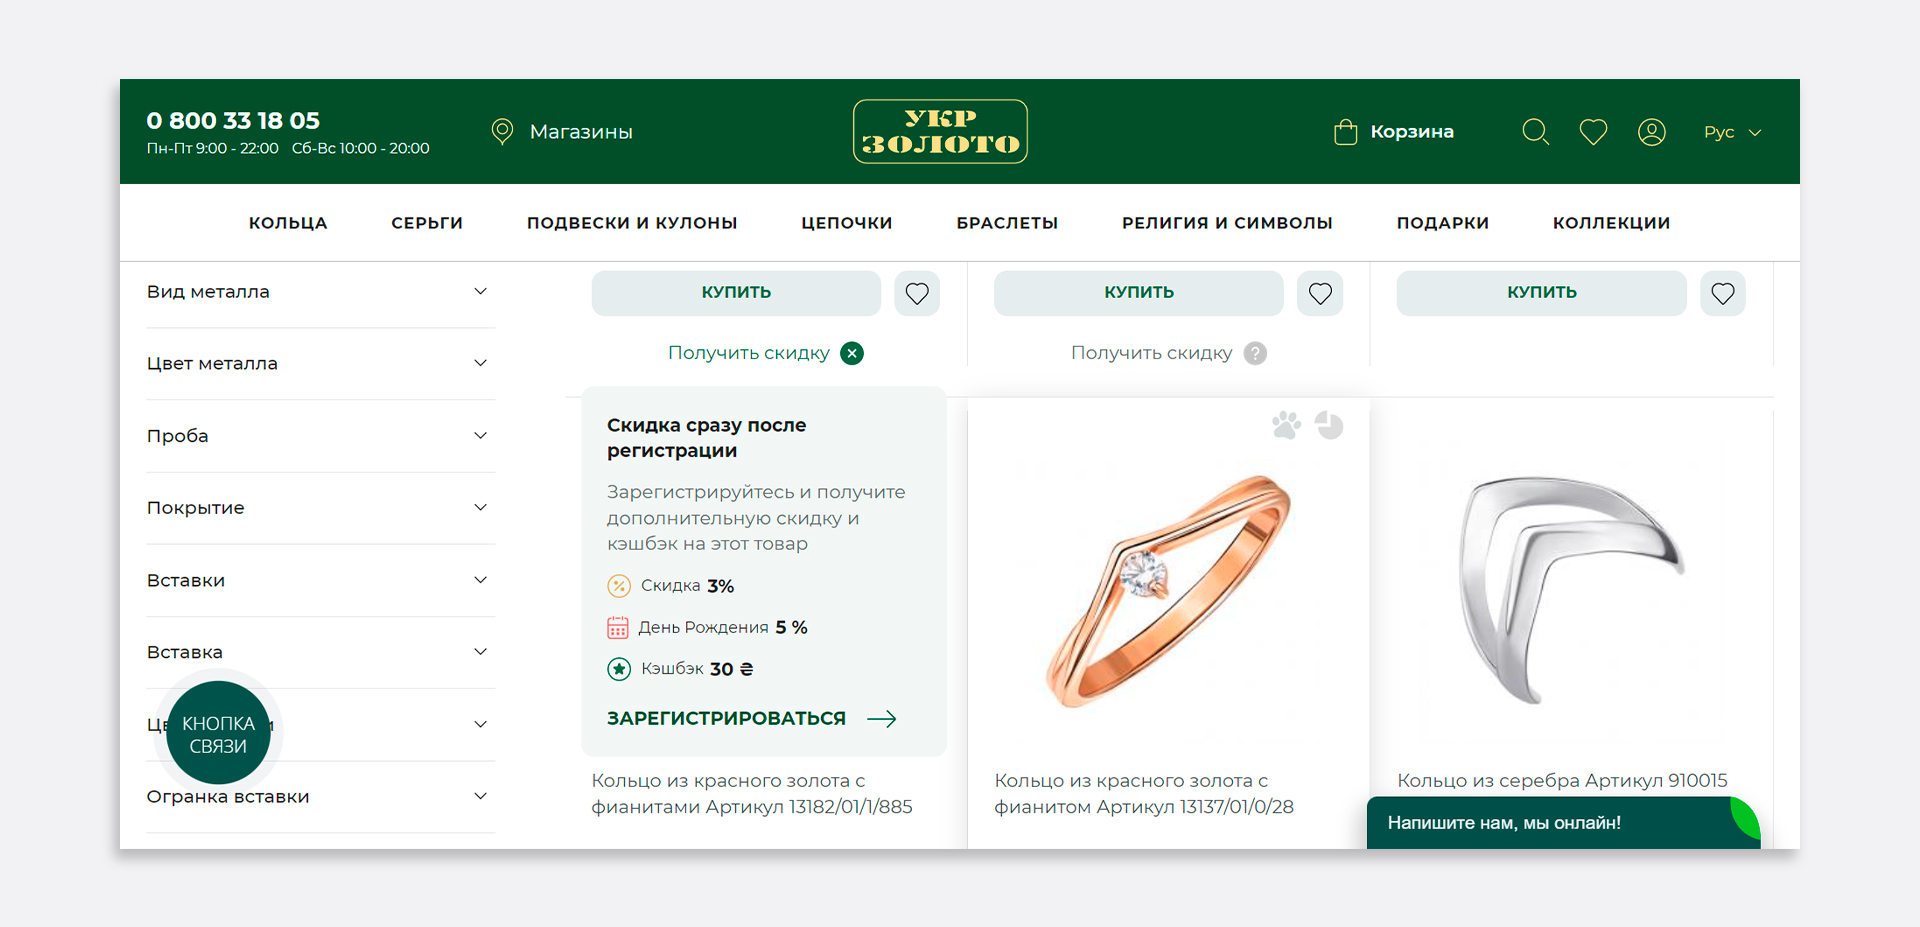Select Подвески и кулоны menu item

click(632, 223)
